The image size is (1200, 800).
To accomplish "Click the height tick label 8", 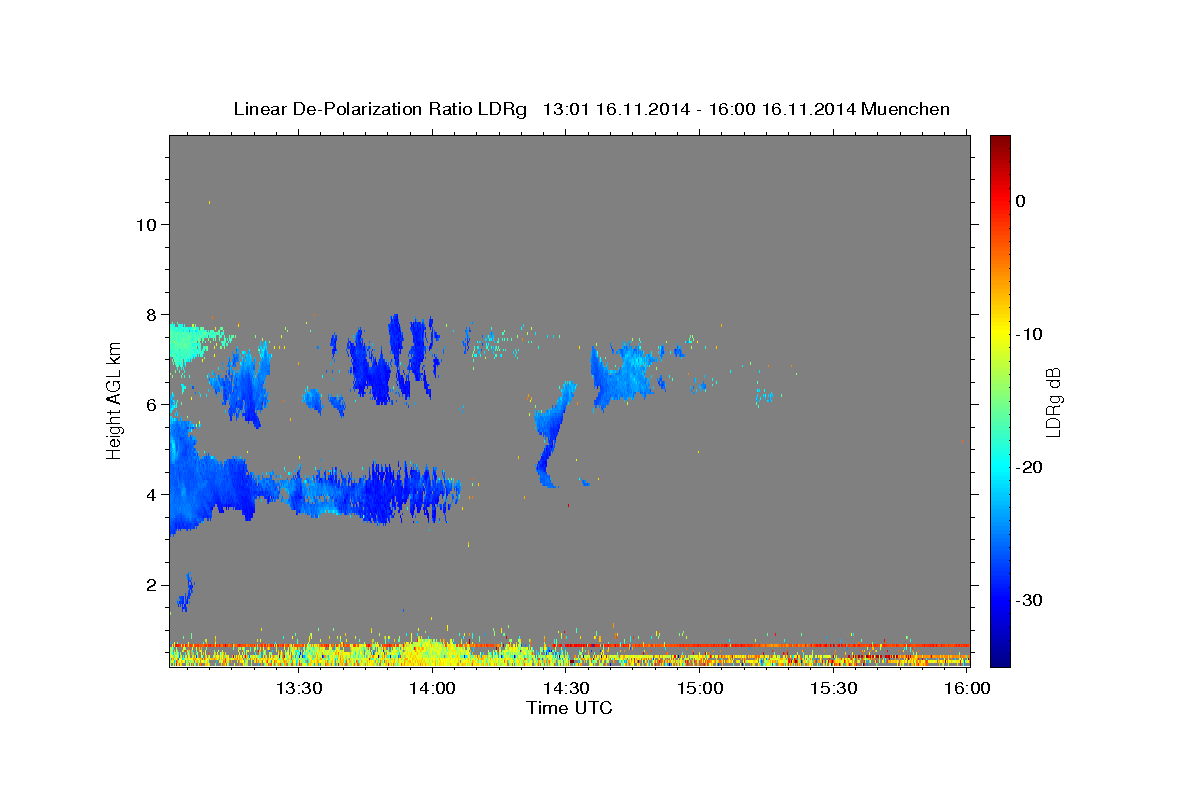I will click(149, 314).
